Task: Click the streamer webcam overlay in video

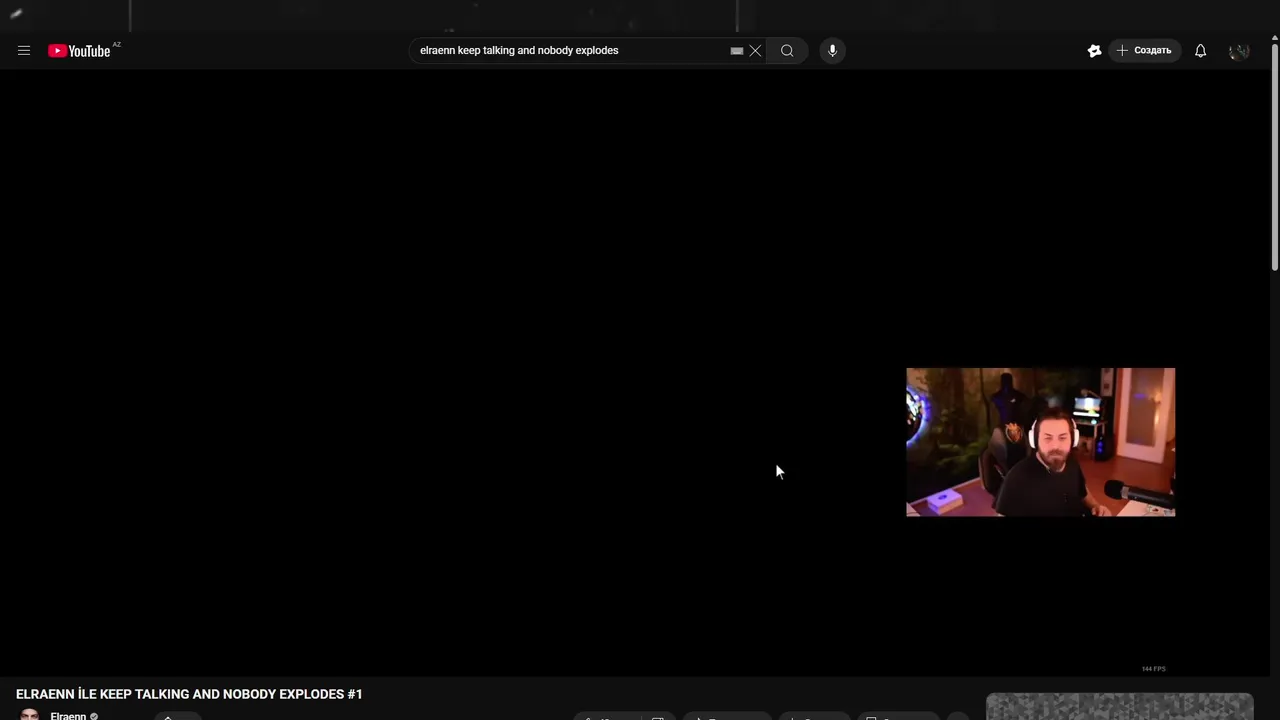Action: click(x=1040, y=442)
